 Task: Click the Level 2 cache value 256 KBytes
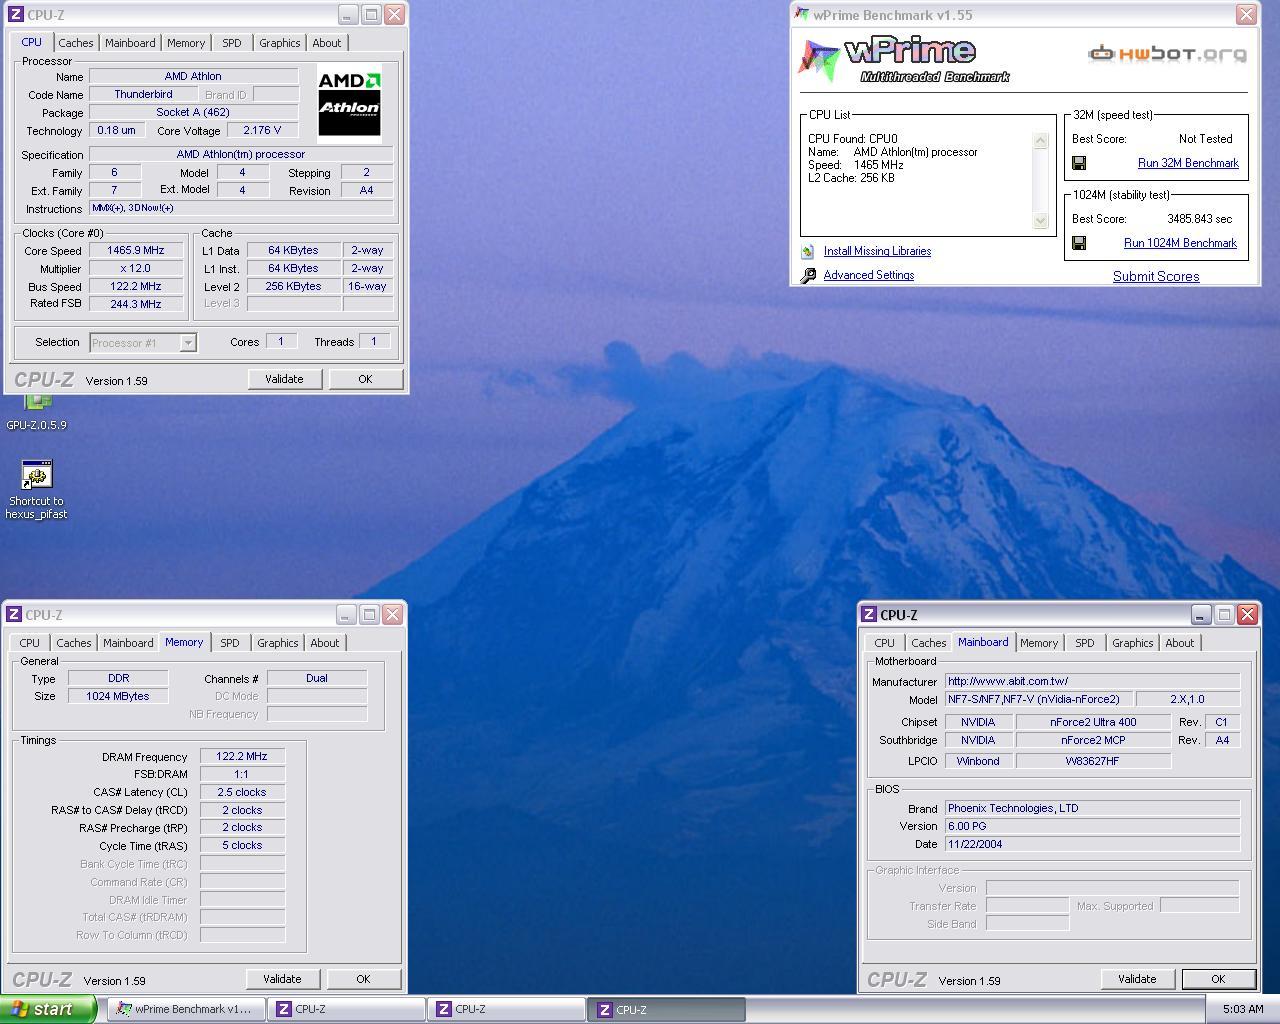click(293, 286)
